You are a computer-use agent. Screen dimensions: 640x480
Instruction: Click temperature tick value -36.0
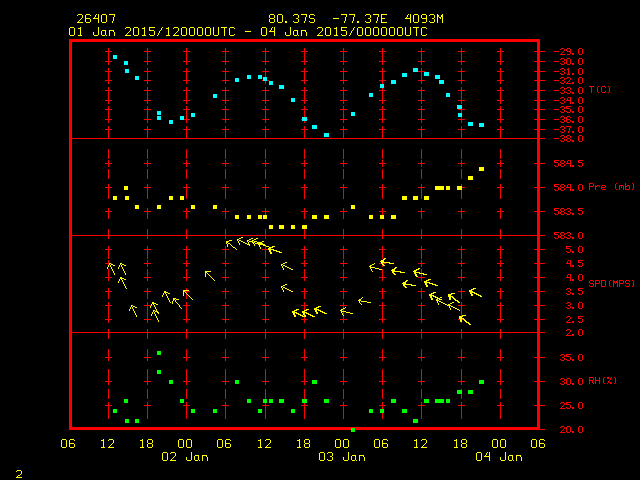(569, 120)
